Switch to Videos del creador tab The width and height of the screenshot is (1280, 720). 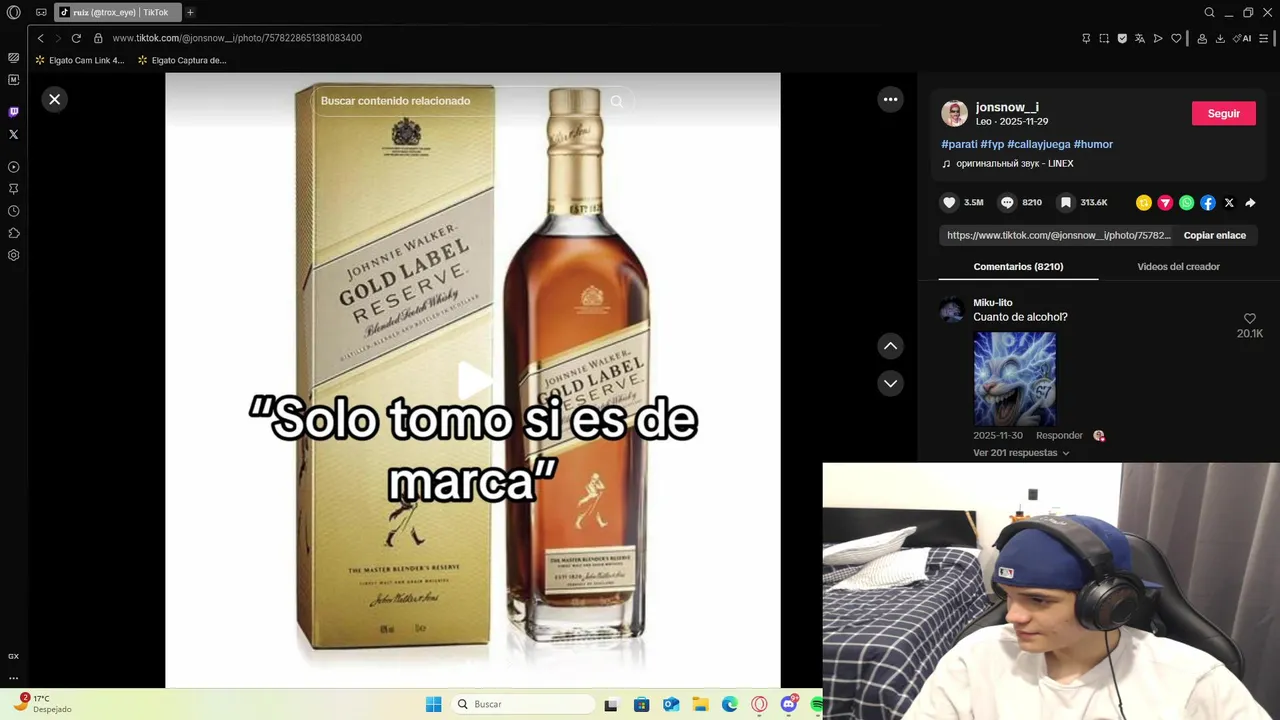(1178, 266)
